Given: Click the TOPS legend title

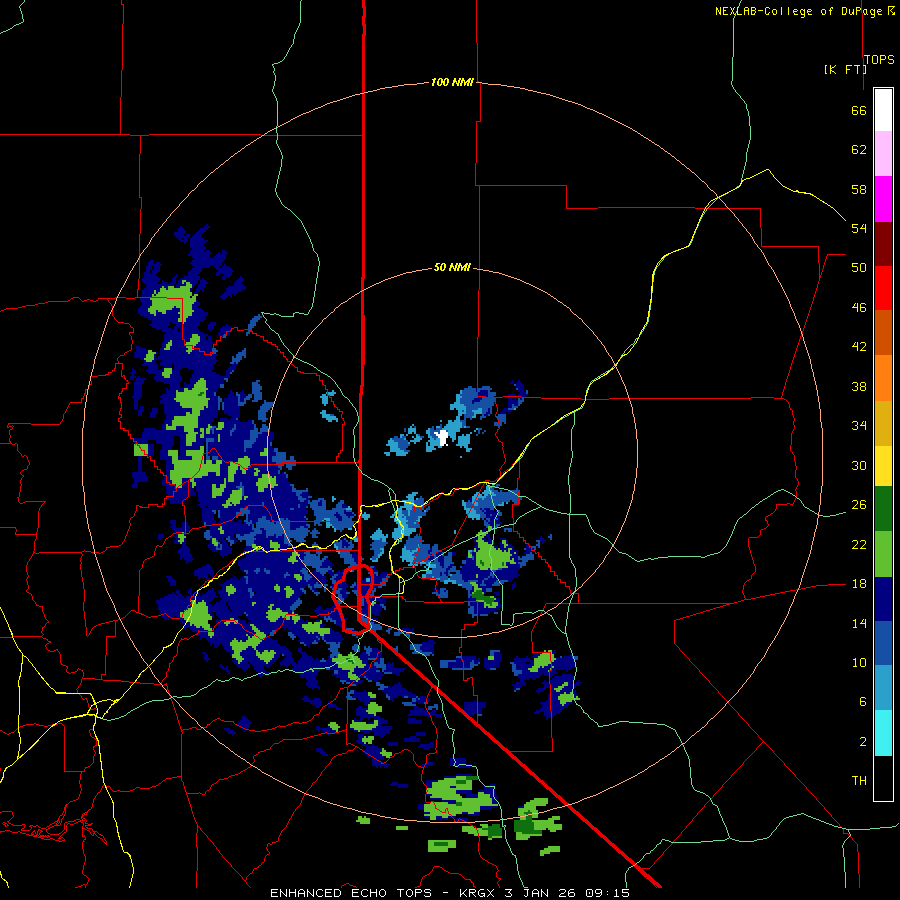Looking at the screenshot, I should click(x=879, y=59).
